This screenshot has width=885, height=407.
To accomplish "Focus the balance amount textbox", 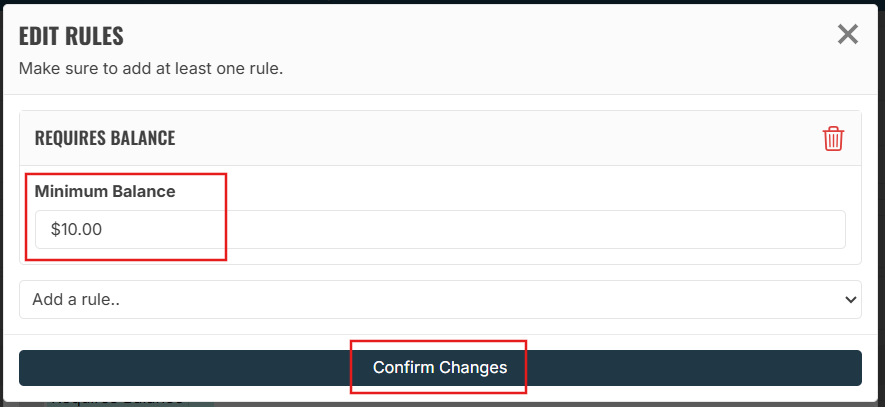I will coord(440,229).
